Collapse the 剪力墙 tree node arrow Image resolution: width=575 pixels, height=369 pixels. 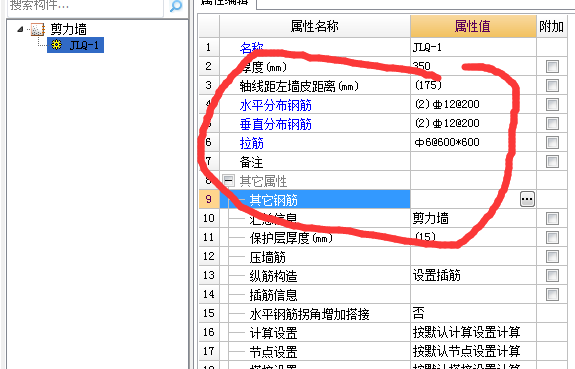(20, 29)
